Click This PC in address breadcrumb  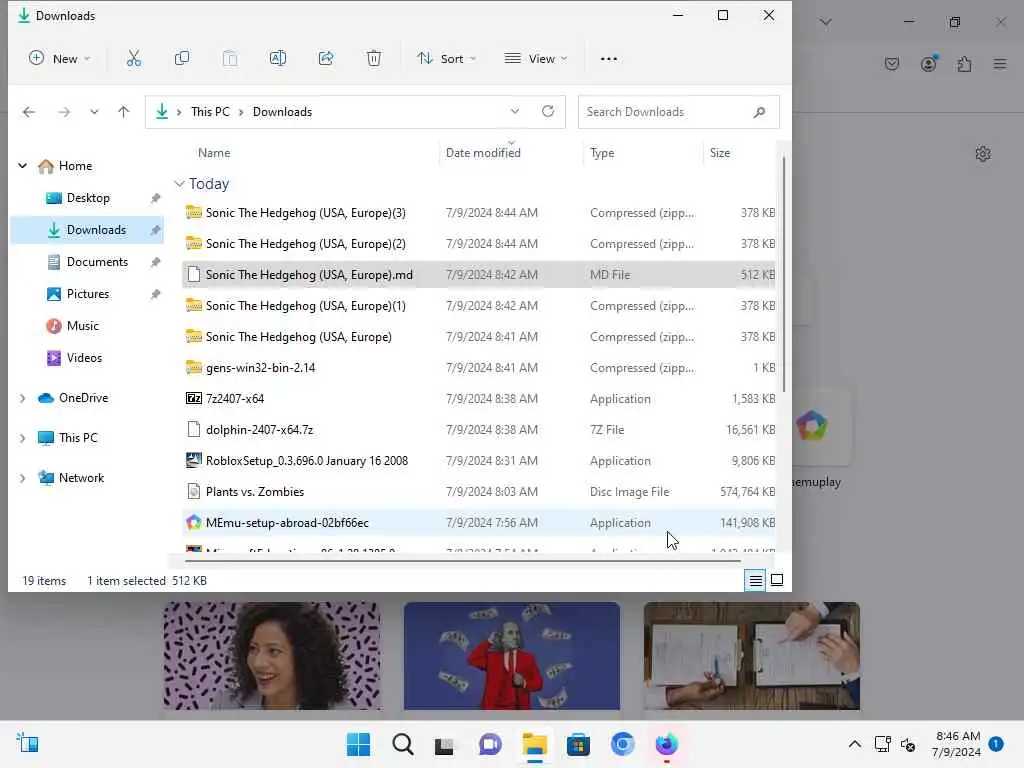tap(210, 112)
